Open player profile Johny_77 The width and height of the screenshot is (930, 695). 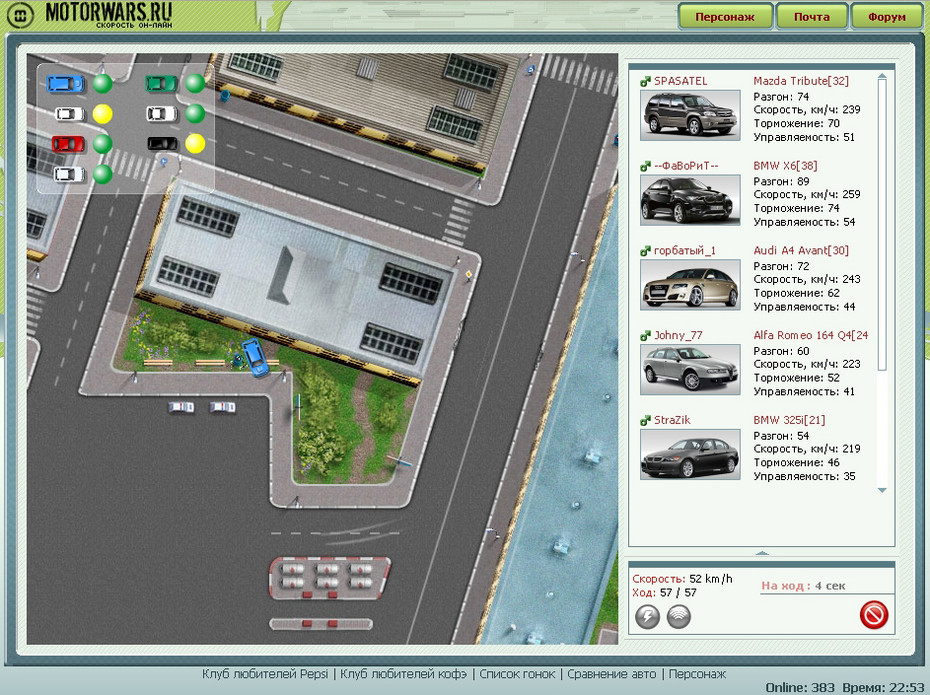[x=678, y=336]
